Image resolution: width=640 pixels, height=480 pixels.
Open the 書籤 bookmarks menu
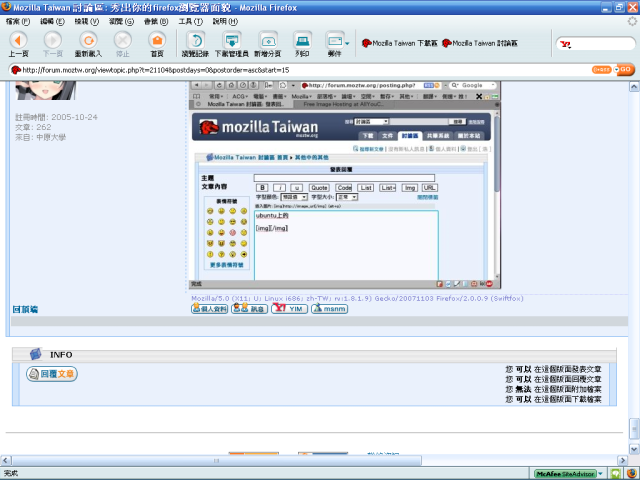152,20
